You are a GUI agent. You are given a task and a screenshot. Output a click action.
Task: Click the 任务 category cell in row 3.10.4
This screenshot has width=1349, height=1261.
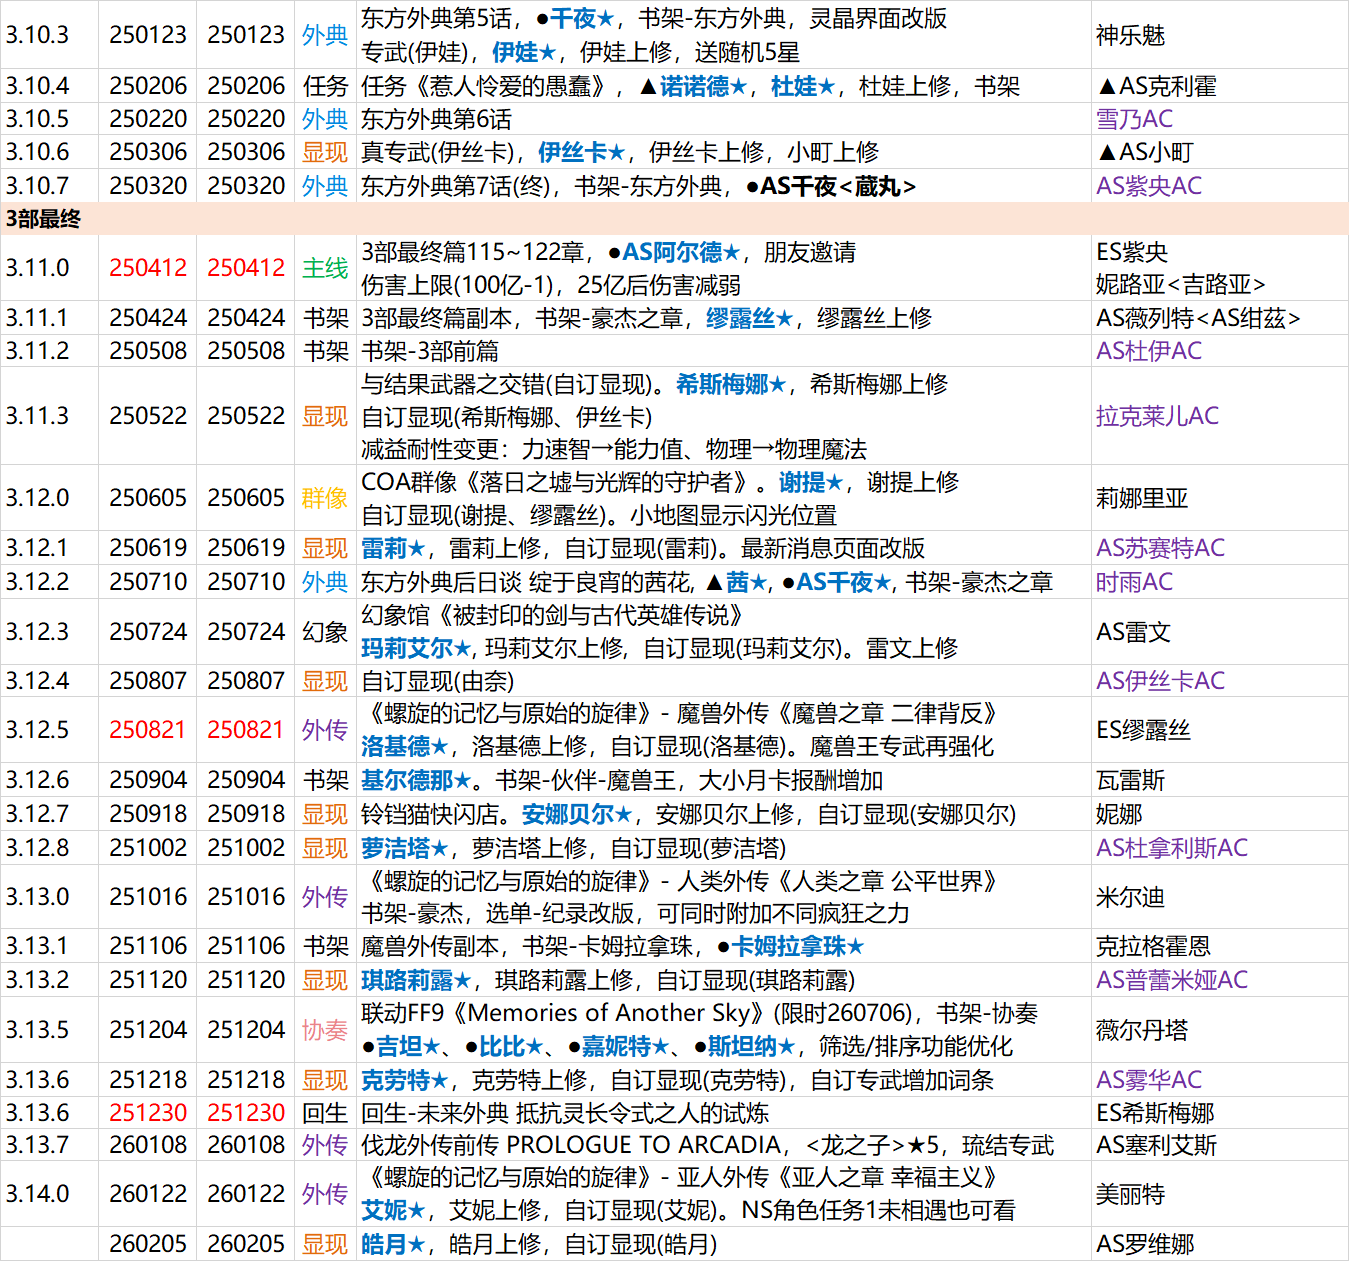tap(325, 87)
